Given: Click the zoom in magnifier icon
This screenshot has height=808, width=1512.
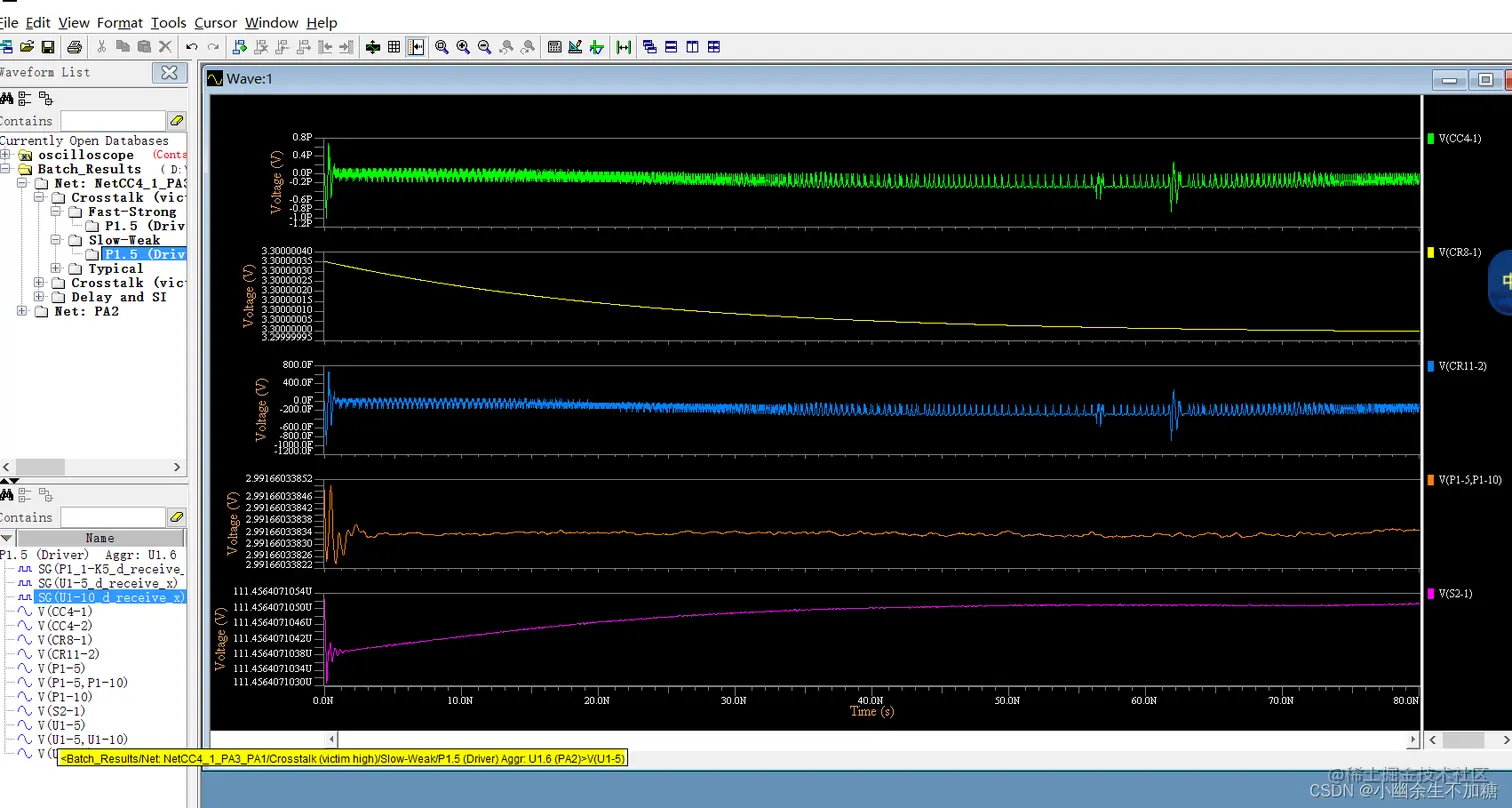Looking at the screenshot, I should tap(463, 47).
